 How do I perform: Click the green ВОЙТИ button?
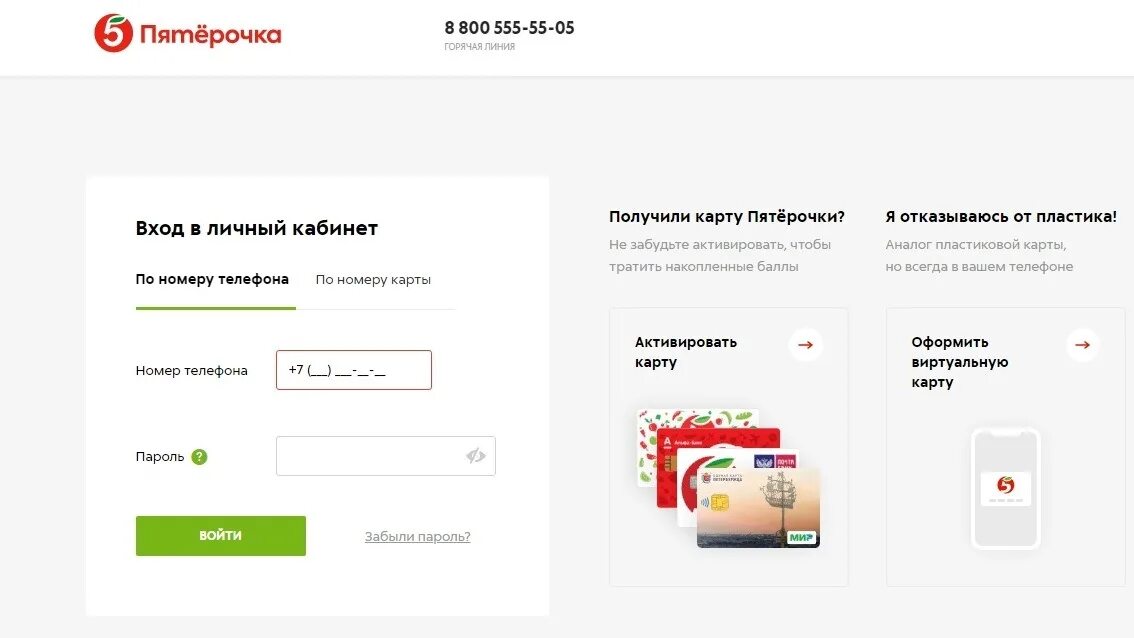(x=221, y=536)
